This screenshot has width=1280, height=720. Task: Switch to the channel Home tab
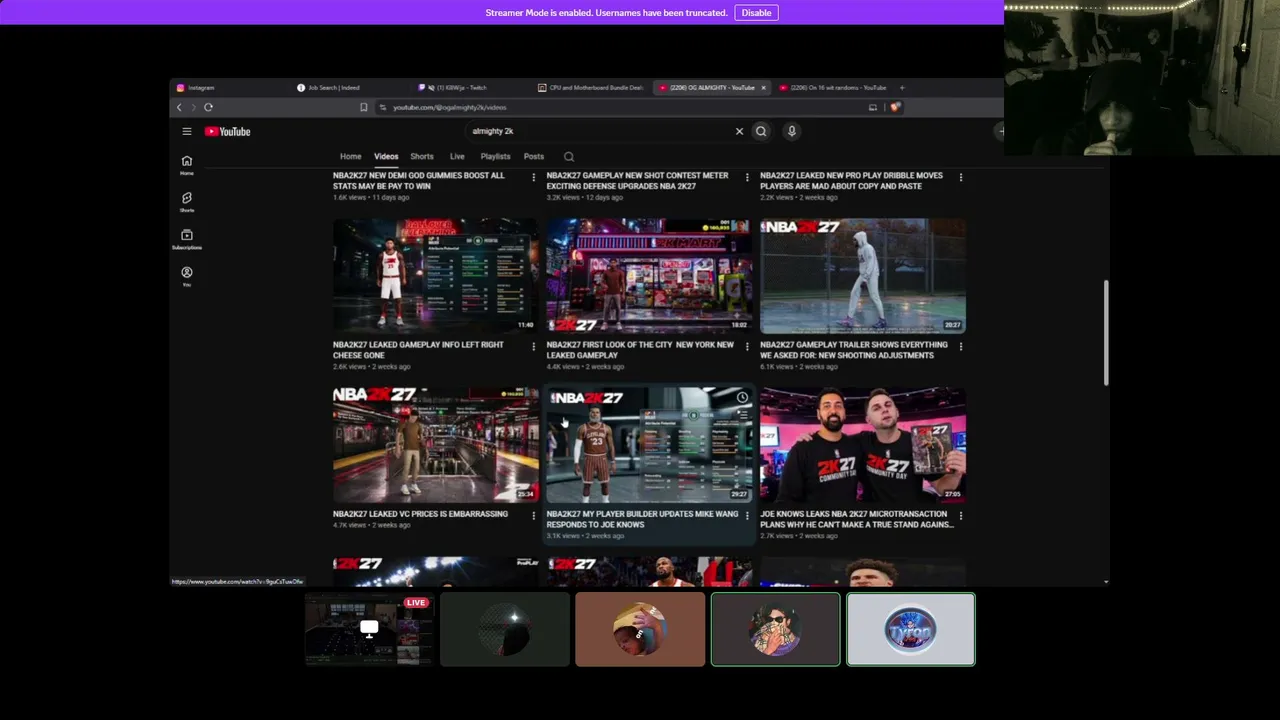[x=350, y=157]
